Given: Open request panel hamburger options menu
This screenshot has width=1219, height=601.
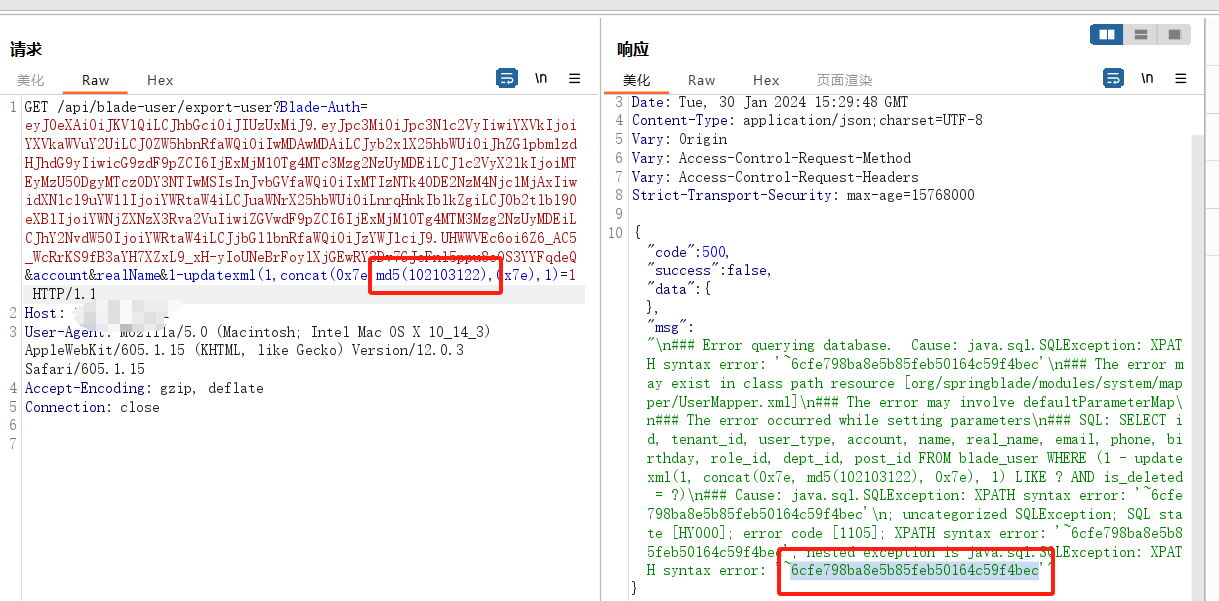Looking at the screenshot, I should [575, 78].
